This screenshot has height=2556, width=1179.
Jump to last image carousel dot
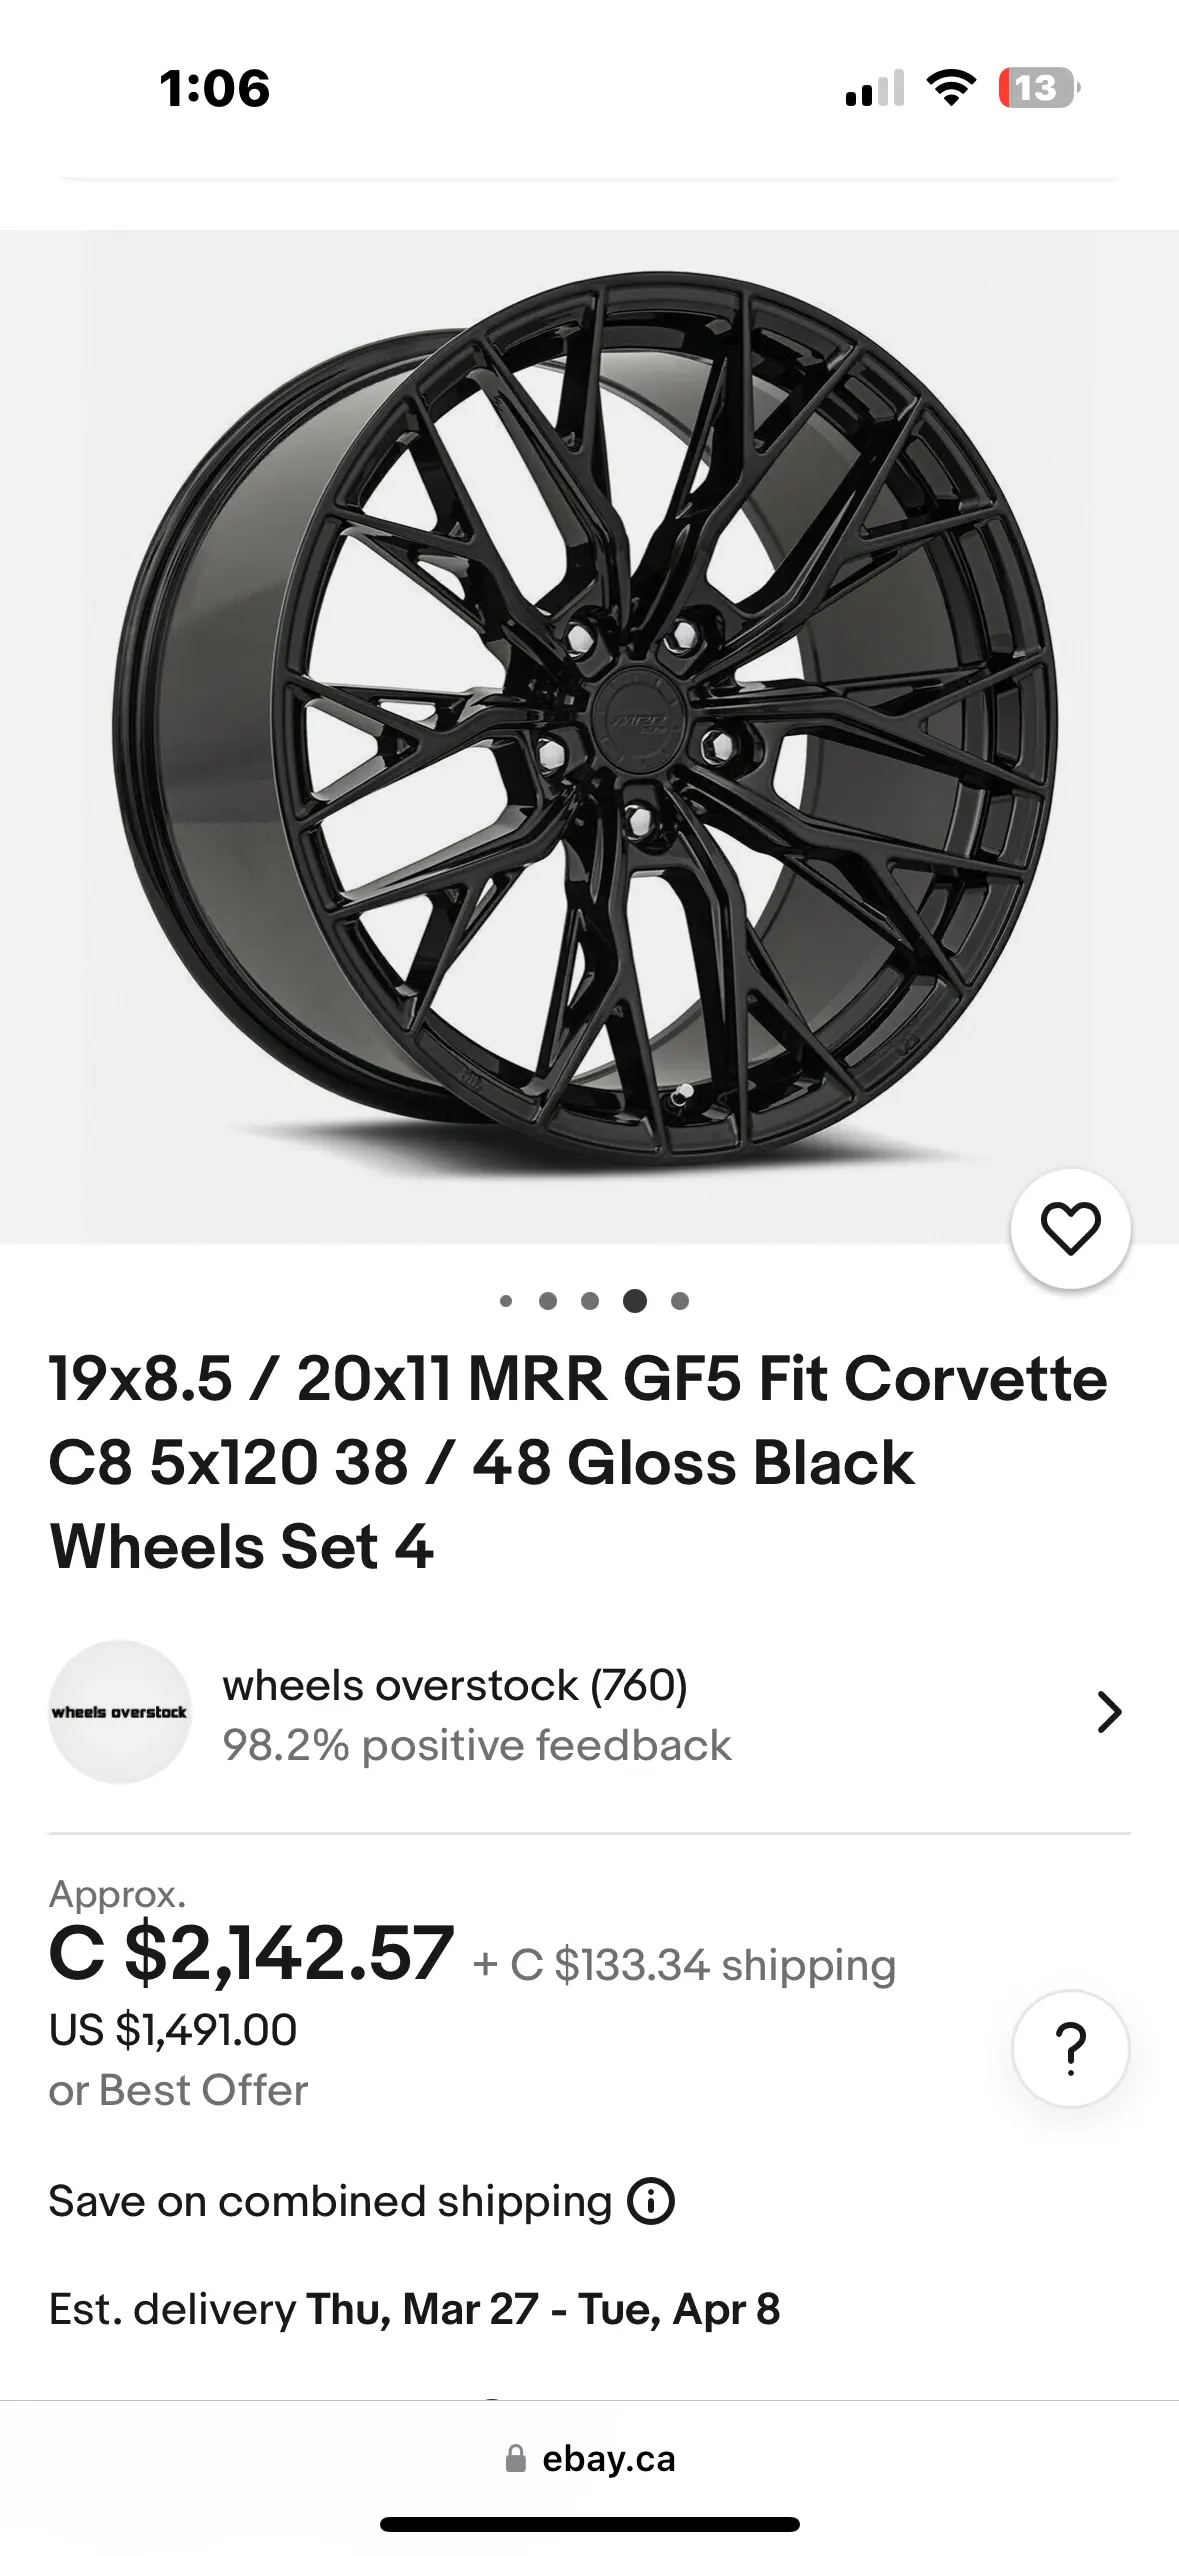coord(680,1301)
